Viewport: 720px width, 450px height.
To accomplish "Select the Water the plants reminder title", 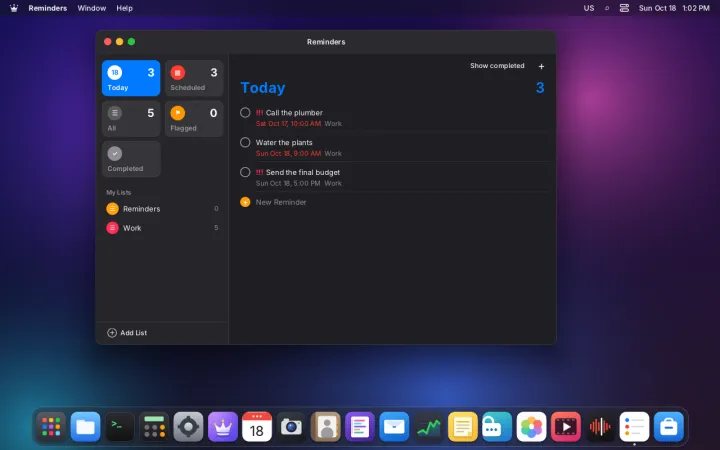I will point(284,142).
